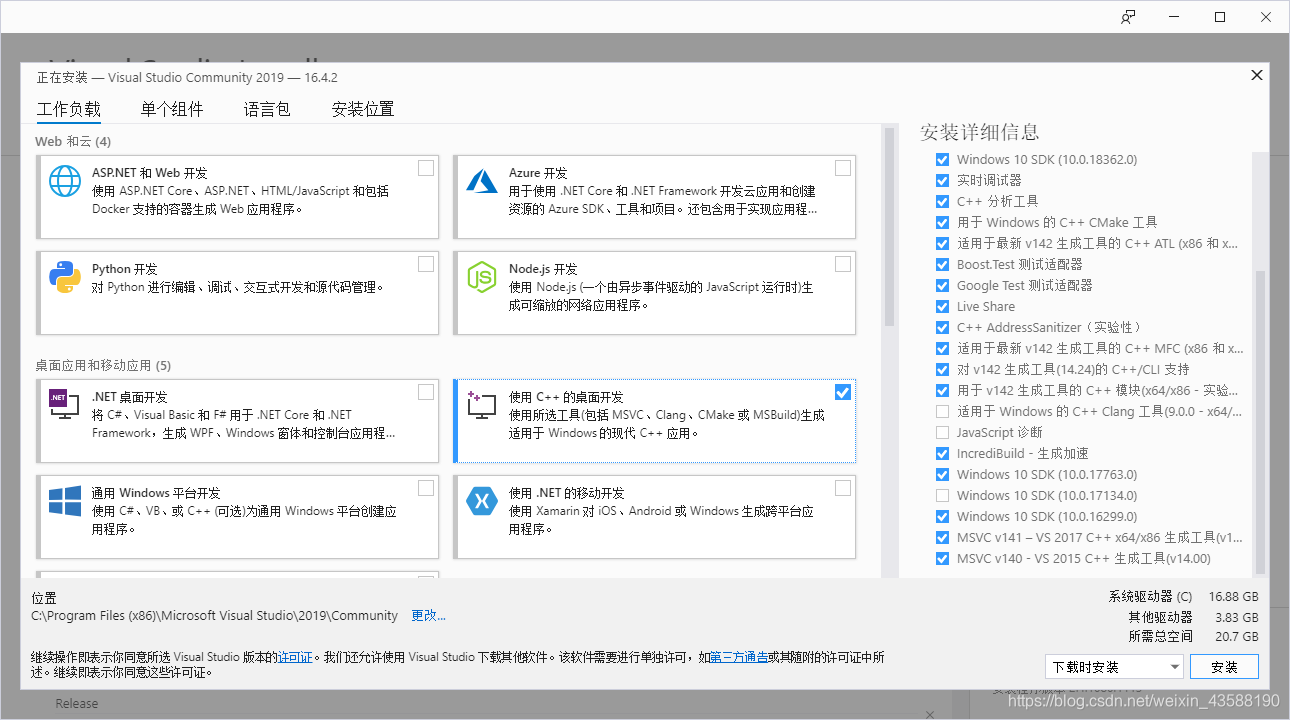1290x720 pixels.
Task: Check the JavaScript 诊断 component
Action: [x=942, y=433]
